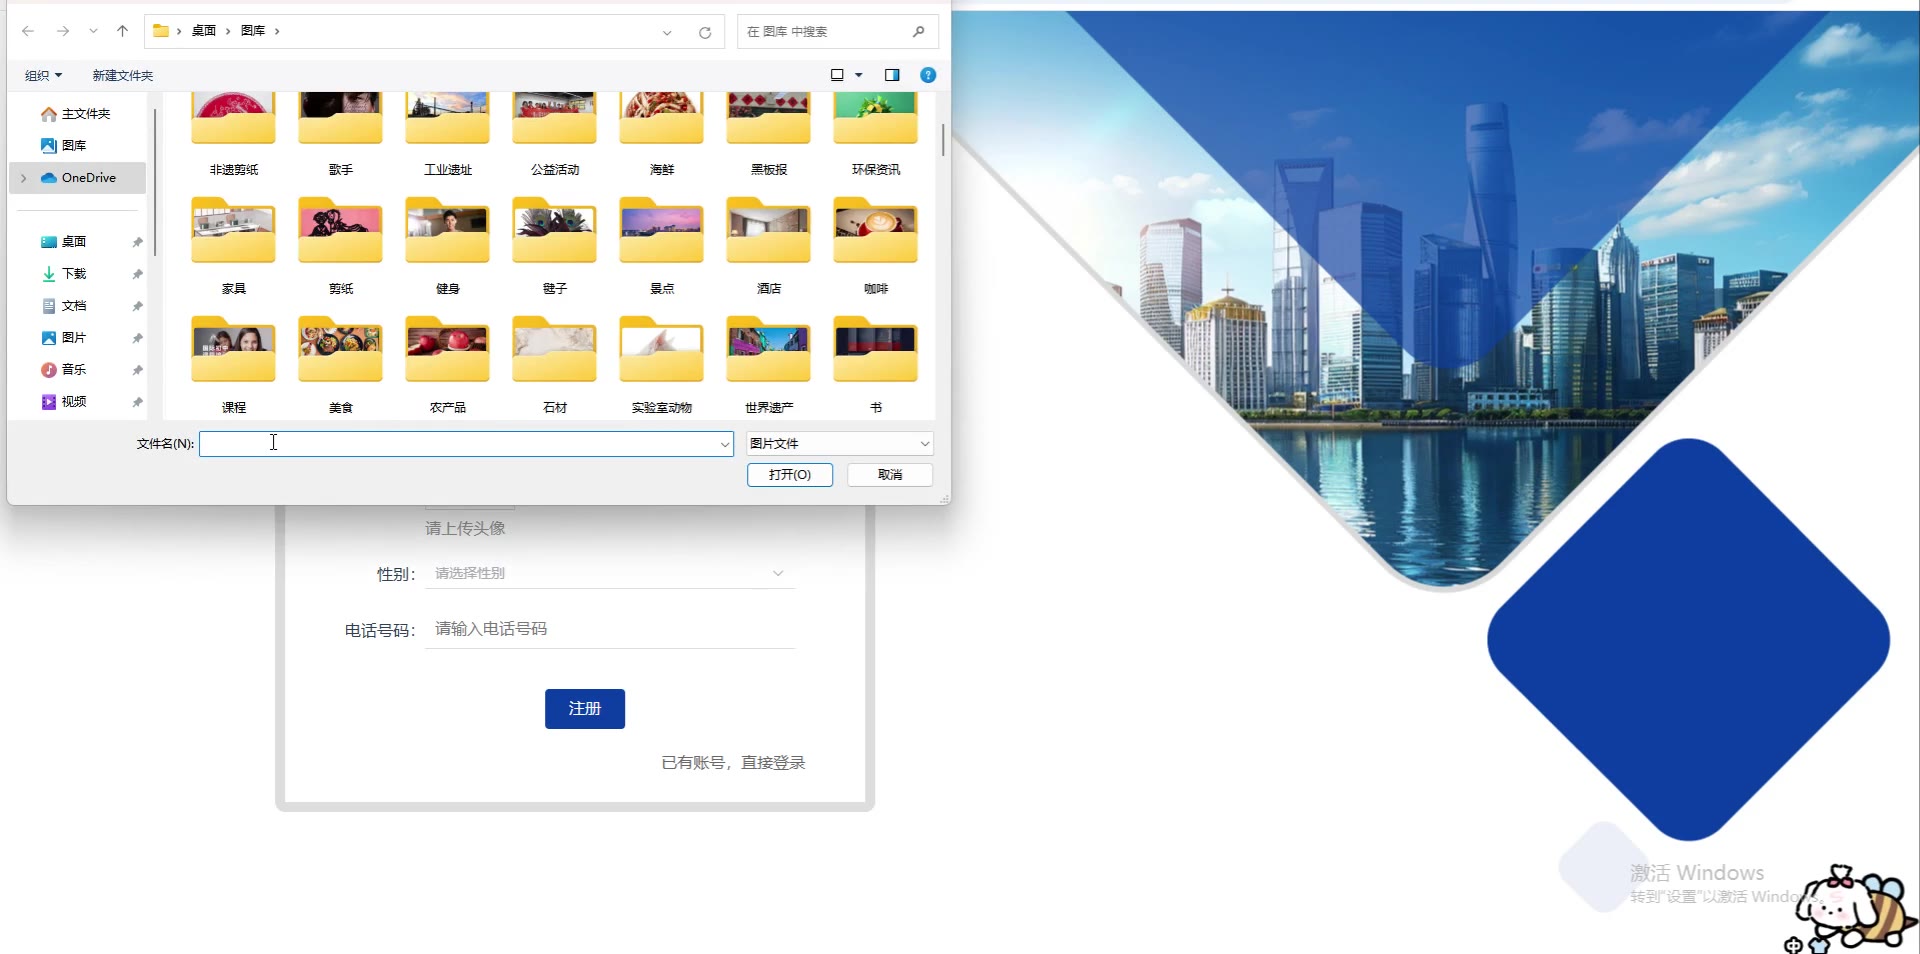
Task: Open the recent locations dropdown arrow
Action: (93, 31)
